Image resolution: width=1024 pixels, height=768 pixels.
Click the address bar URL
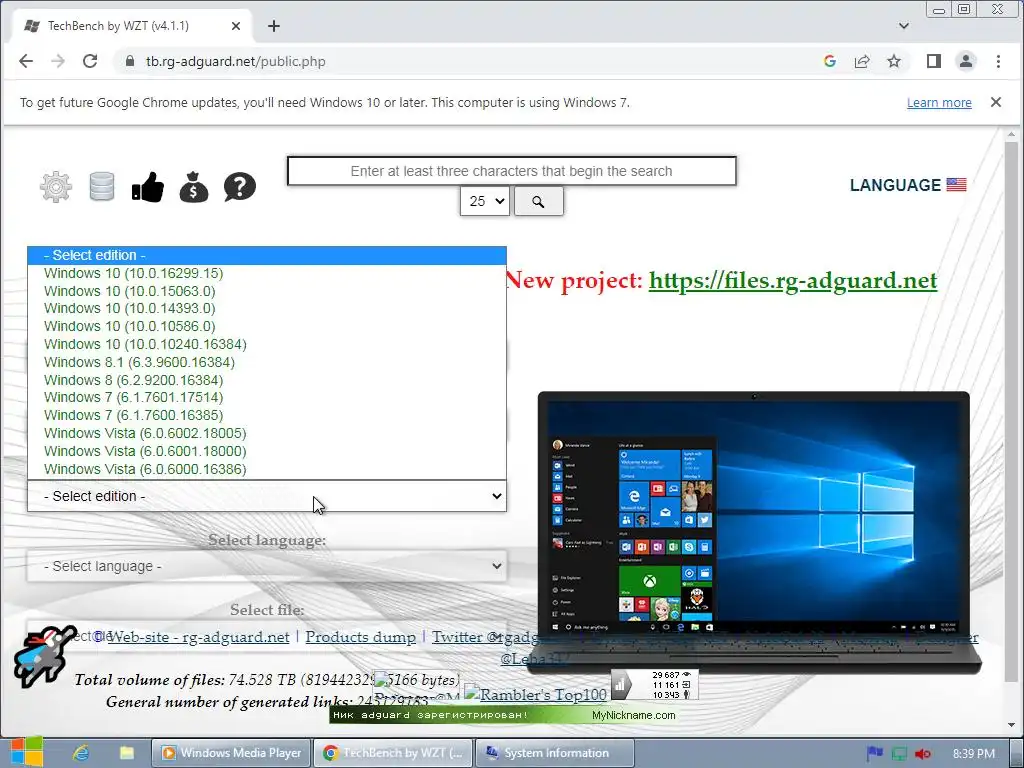[235, 61]
